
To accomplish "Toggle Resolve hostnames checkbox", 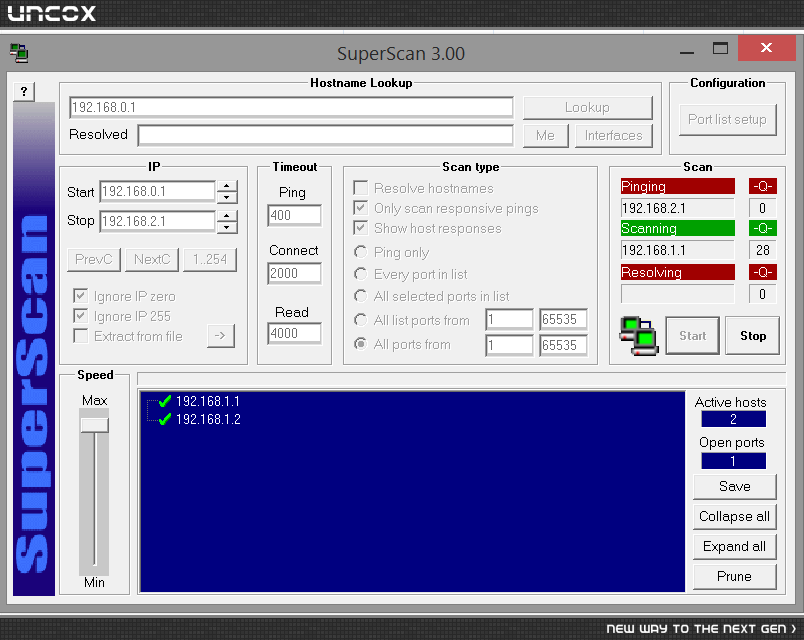I will (360, 188).
